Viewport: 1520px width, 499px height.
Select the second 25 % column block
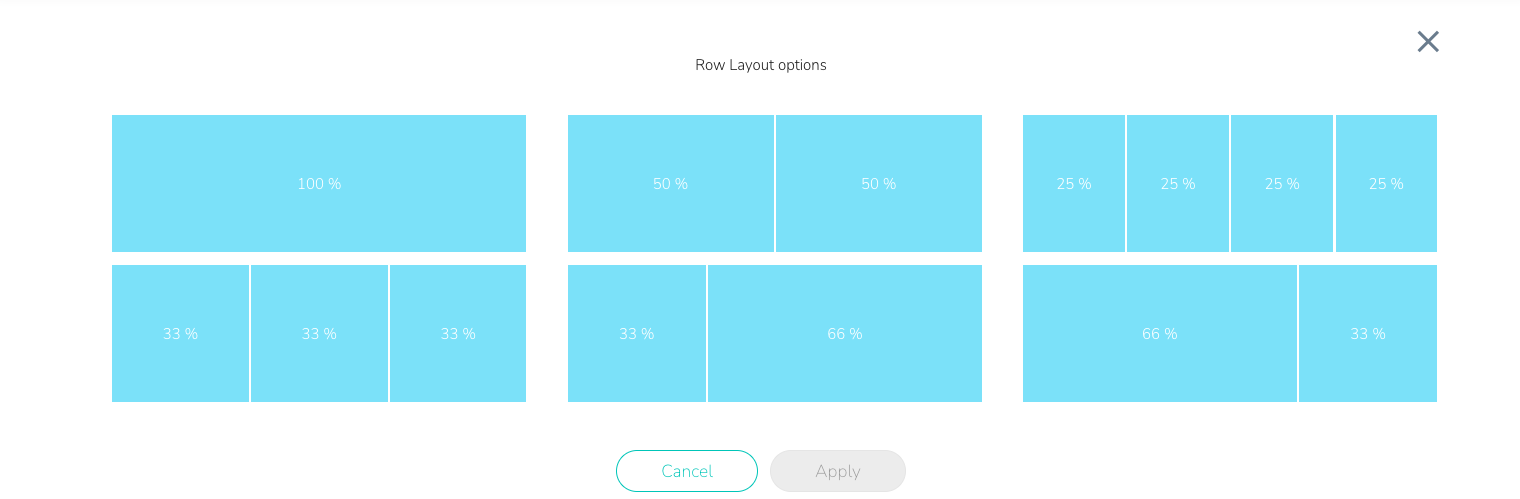[1177, 183]
